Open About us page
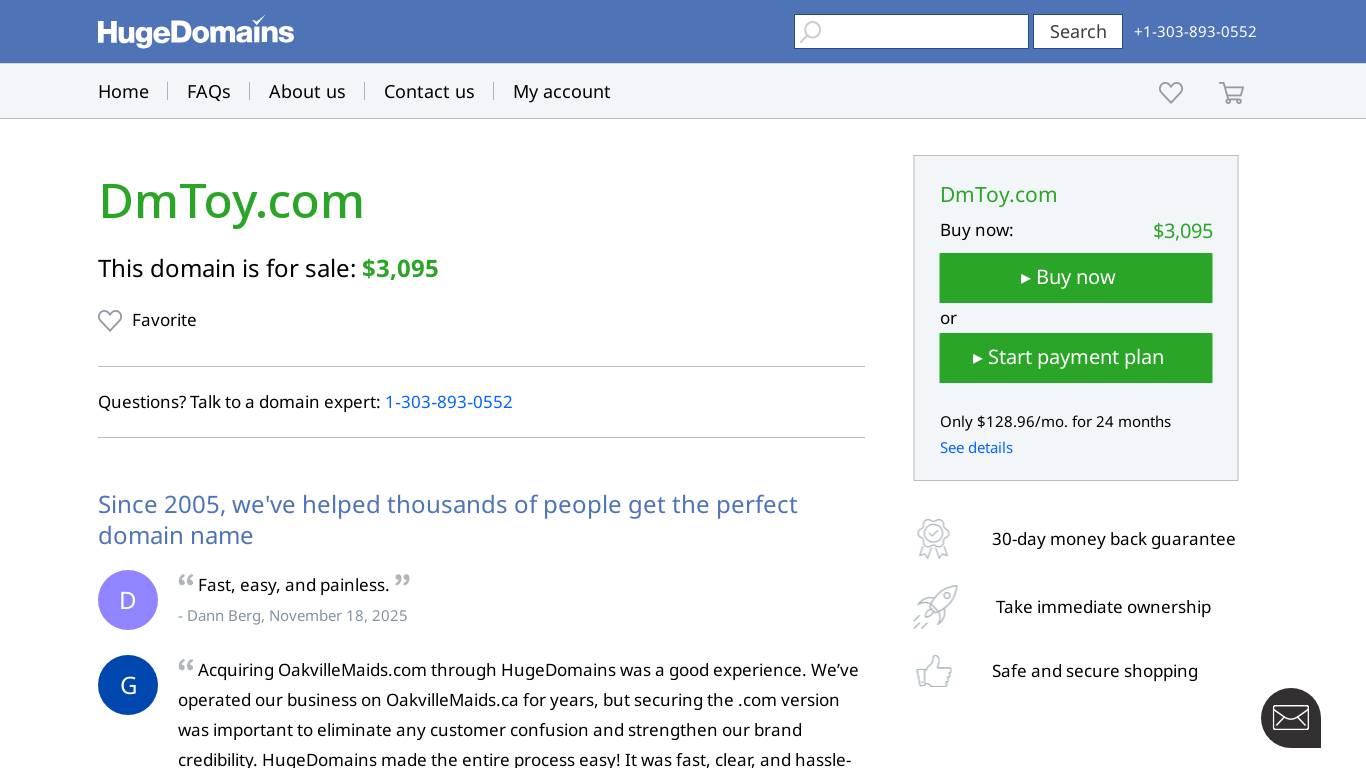Viewport: 1366px width, 768px height. pos(307,91)
